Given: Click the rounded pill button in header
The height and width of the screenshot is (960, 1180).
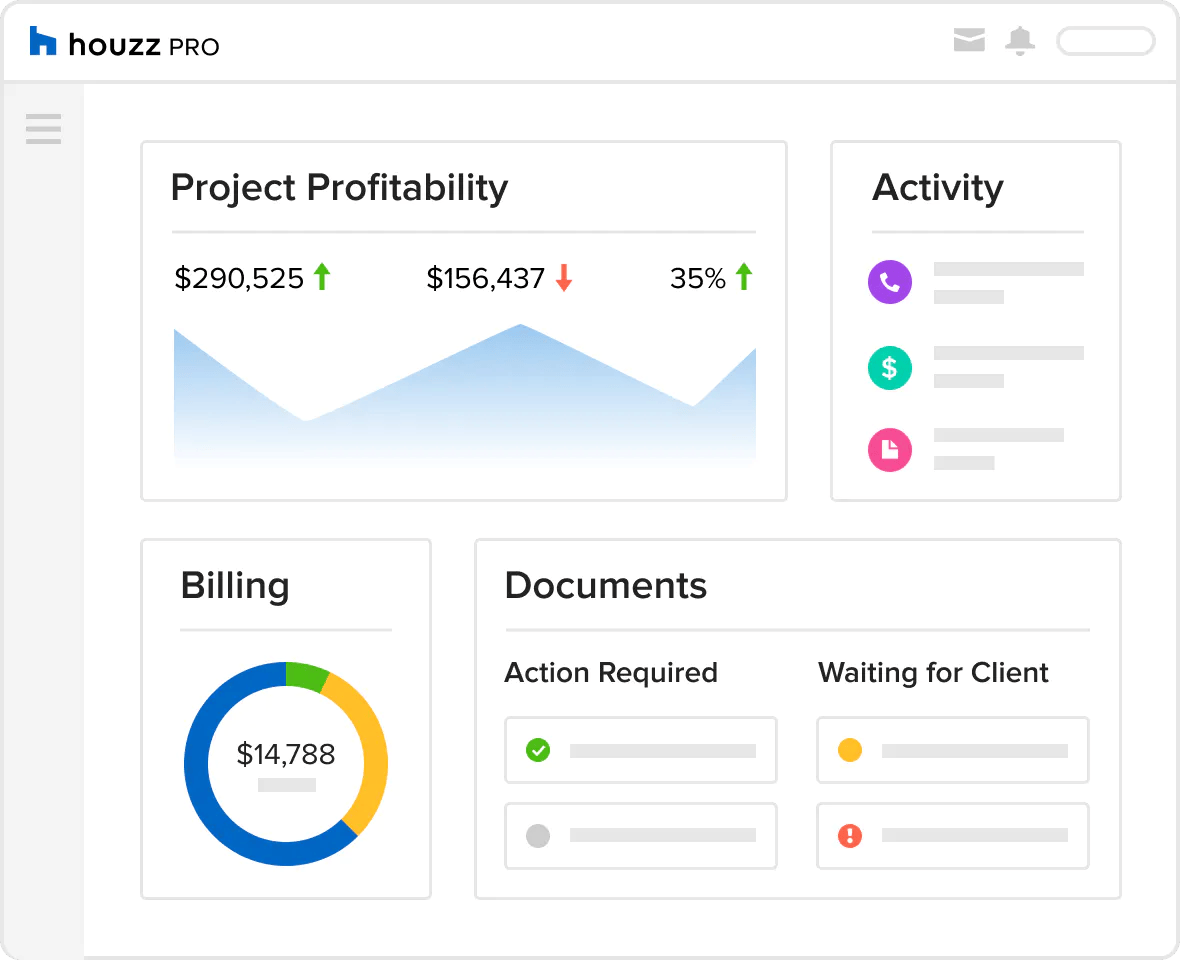Looking at the screenshot, I should 1105,41.
